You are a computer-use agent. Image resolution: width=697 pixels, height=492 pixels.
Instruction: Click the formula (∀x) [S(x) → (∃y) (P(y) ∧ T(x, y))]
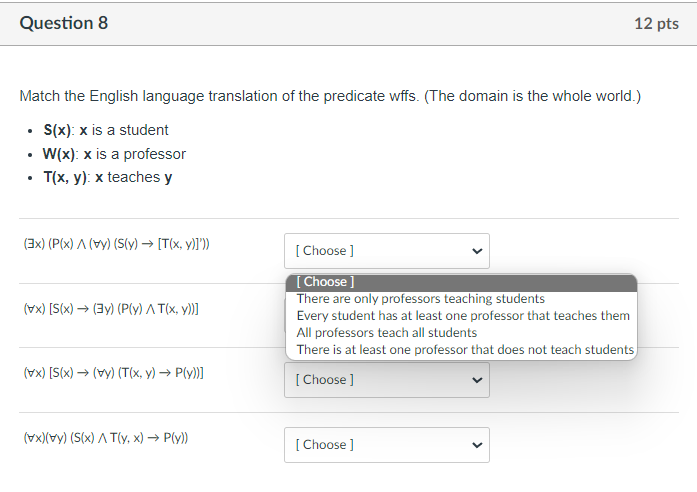(111, 308)
